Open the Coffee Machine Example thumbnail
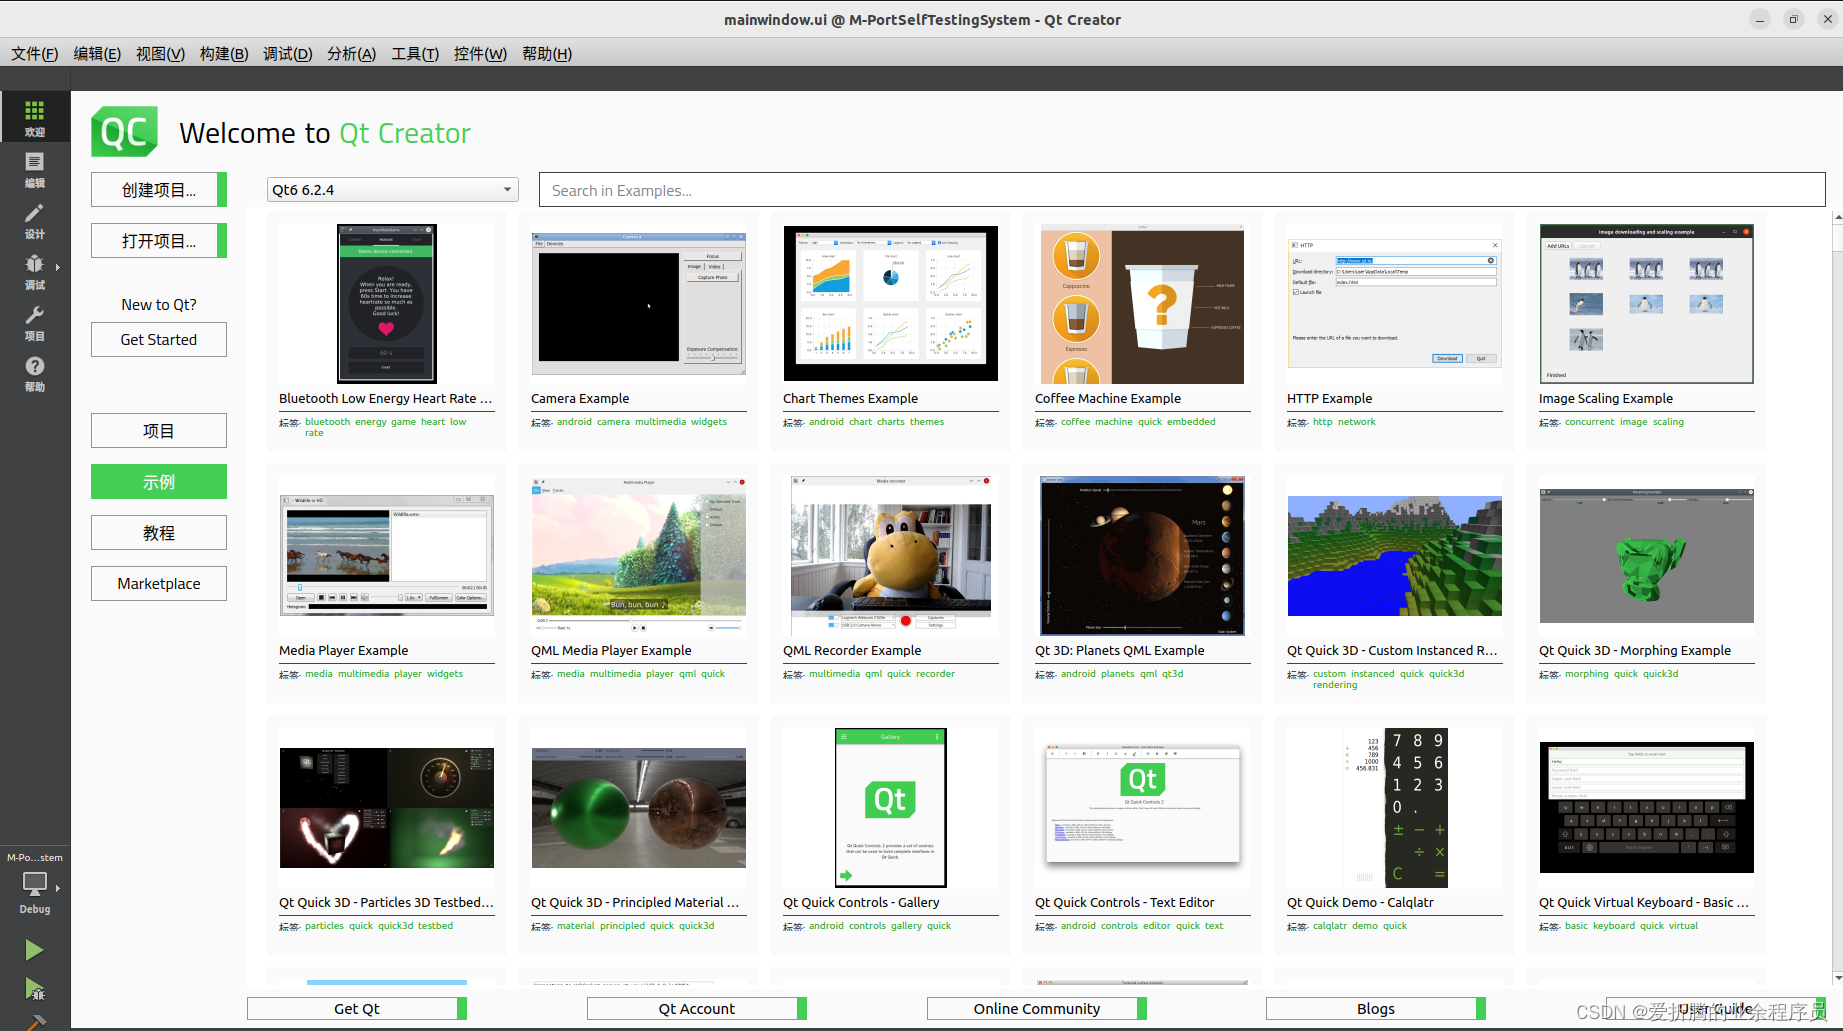The height and width of the screenshot is (1031, 1843). (1143, 304)
